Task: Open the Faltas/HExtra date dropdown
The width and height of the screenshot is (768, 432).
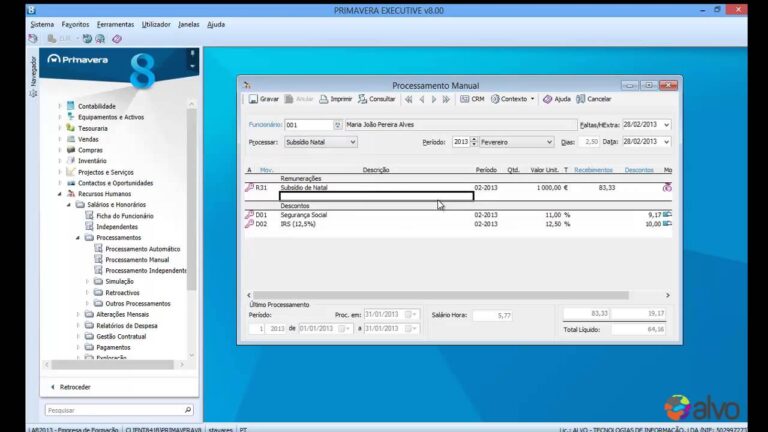Action: click(666, 125)
